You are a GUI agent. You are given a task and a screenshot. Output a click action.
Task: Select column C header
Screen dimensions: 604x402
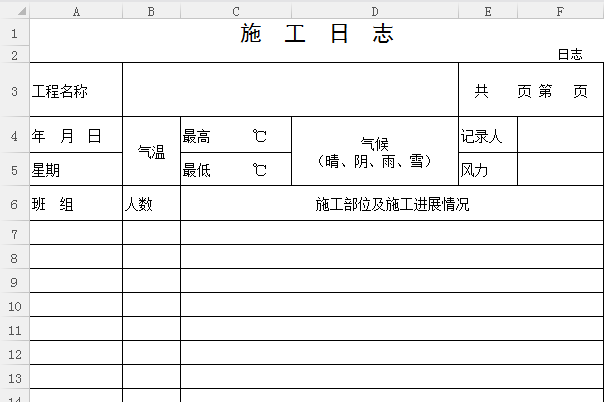pyautogui.click(x=236, y=10)
